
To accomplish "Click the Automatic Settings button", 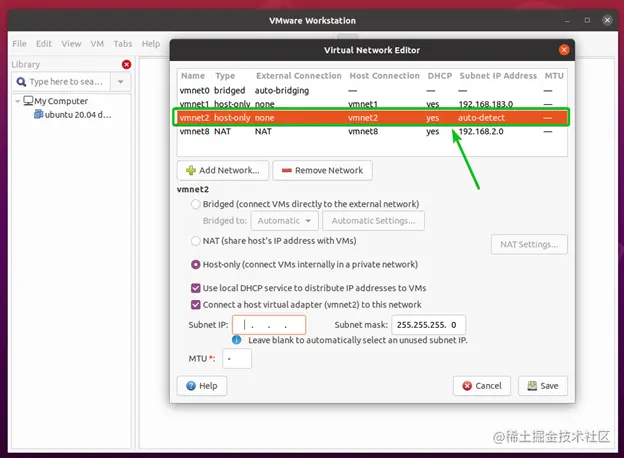I will [373, 221].
